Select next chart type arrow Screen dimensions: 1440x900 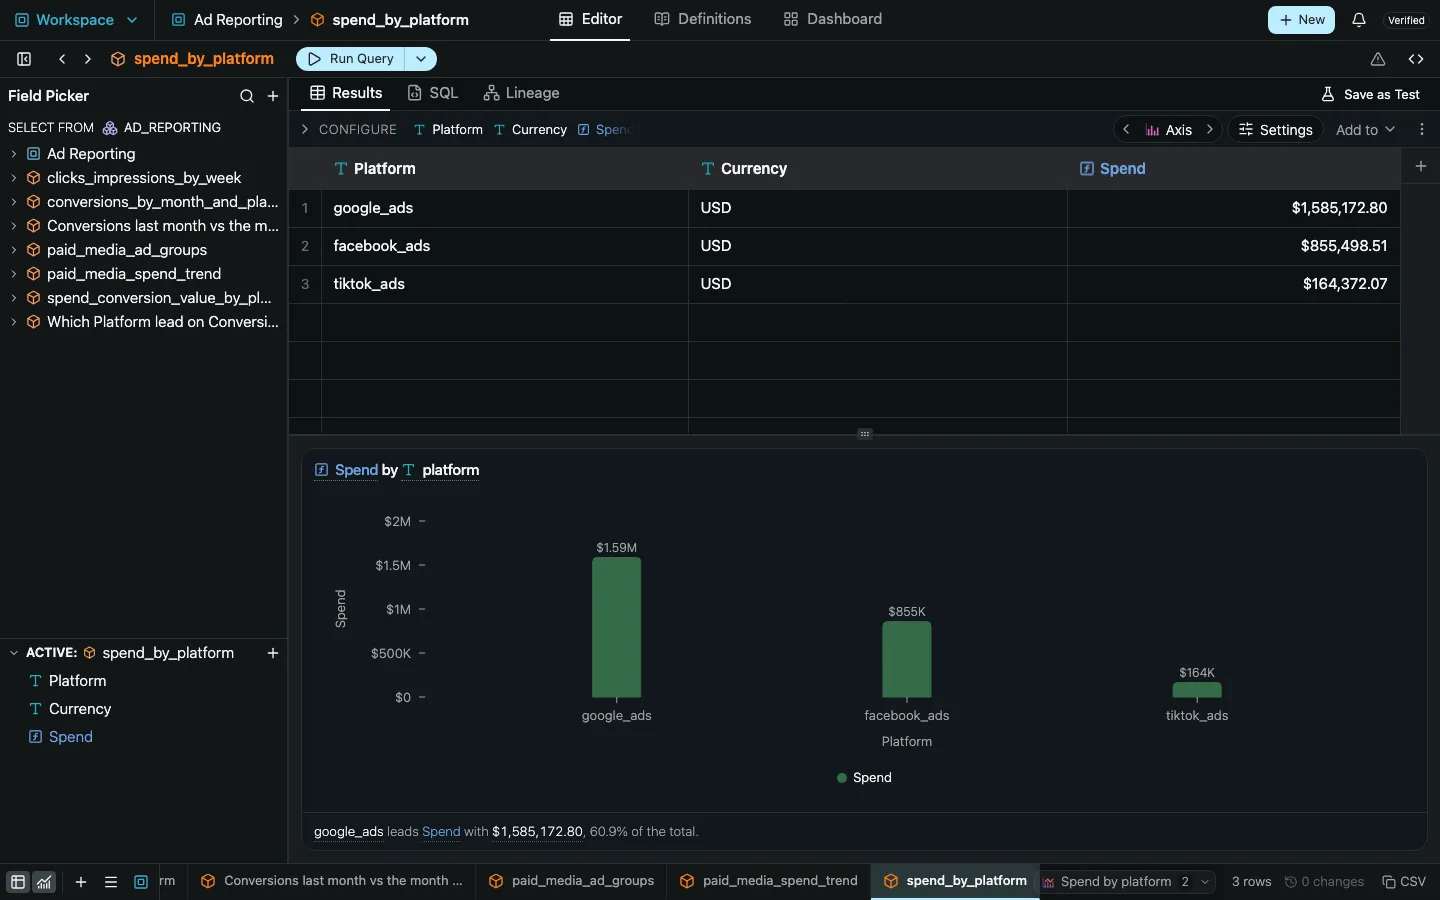[1209, 130]
